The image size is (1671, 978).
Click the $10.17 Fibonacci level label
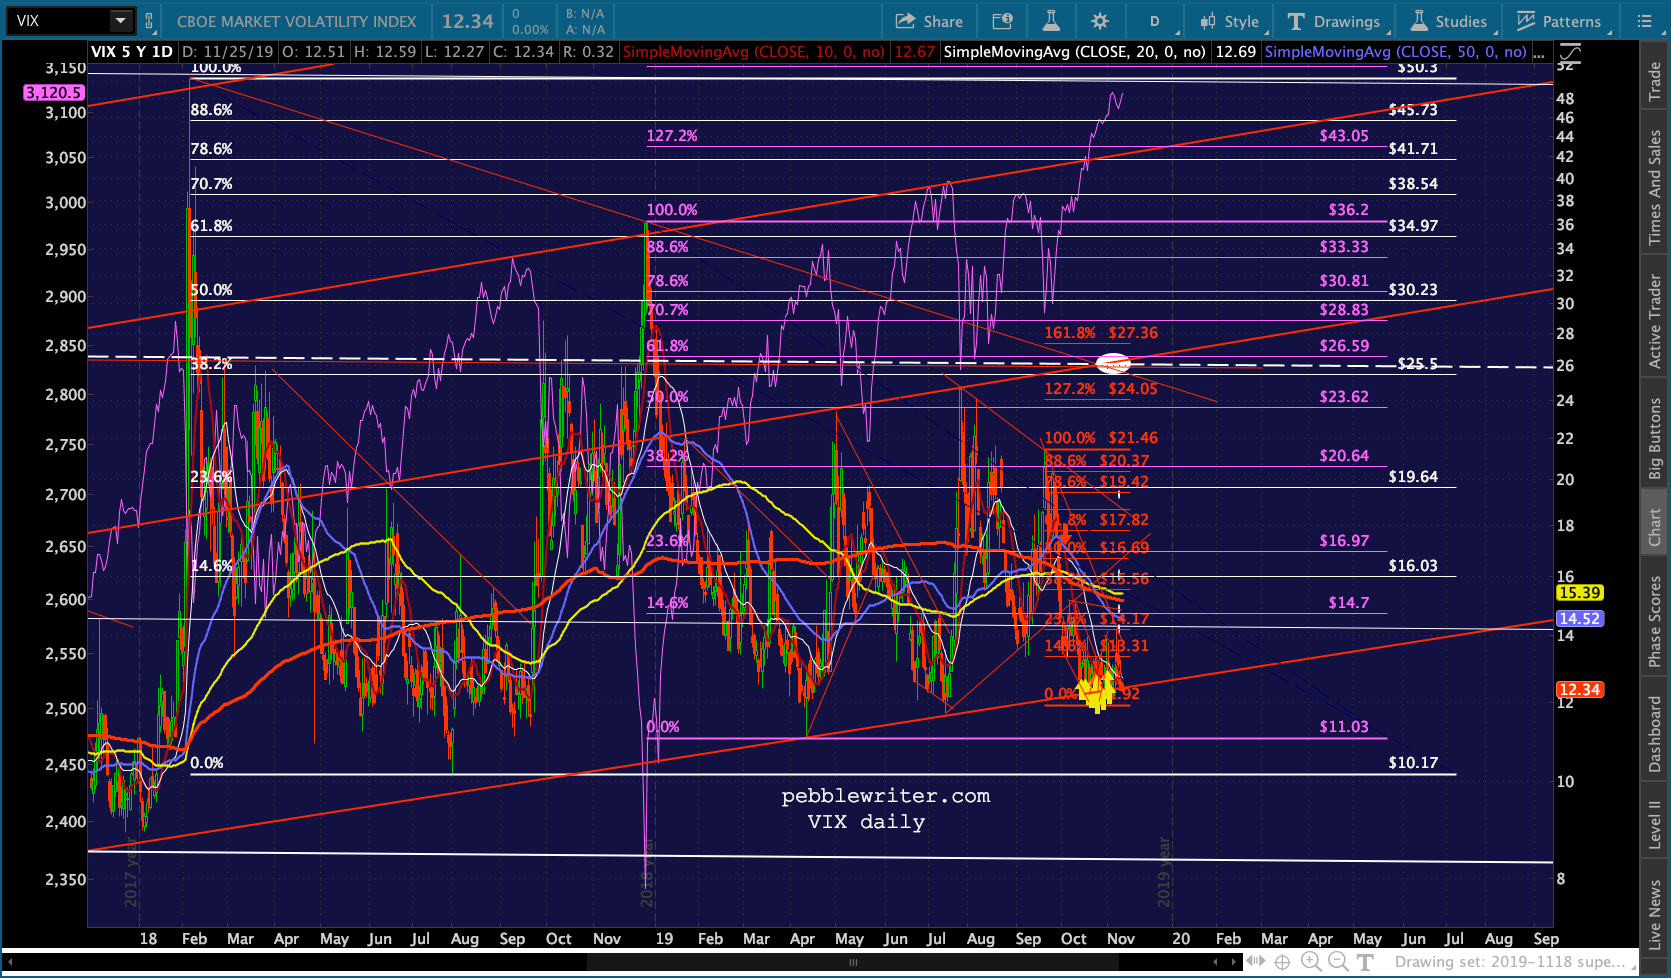tap(1413, 763)
